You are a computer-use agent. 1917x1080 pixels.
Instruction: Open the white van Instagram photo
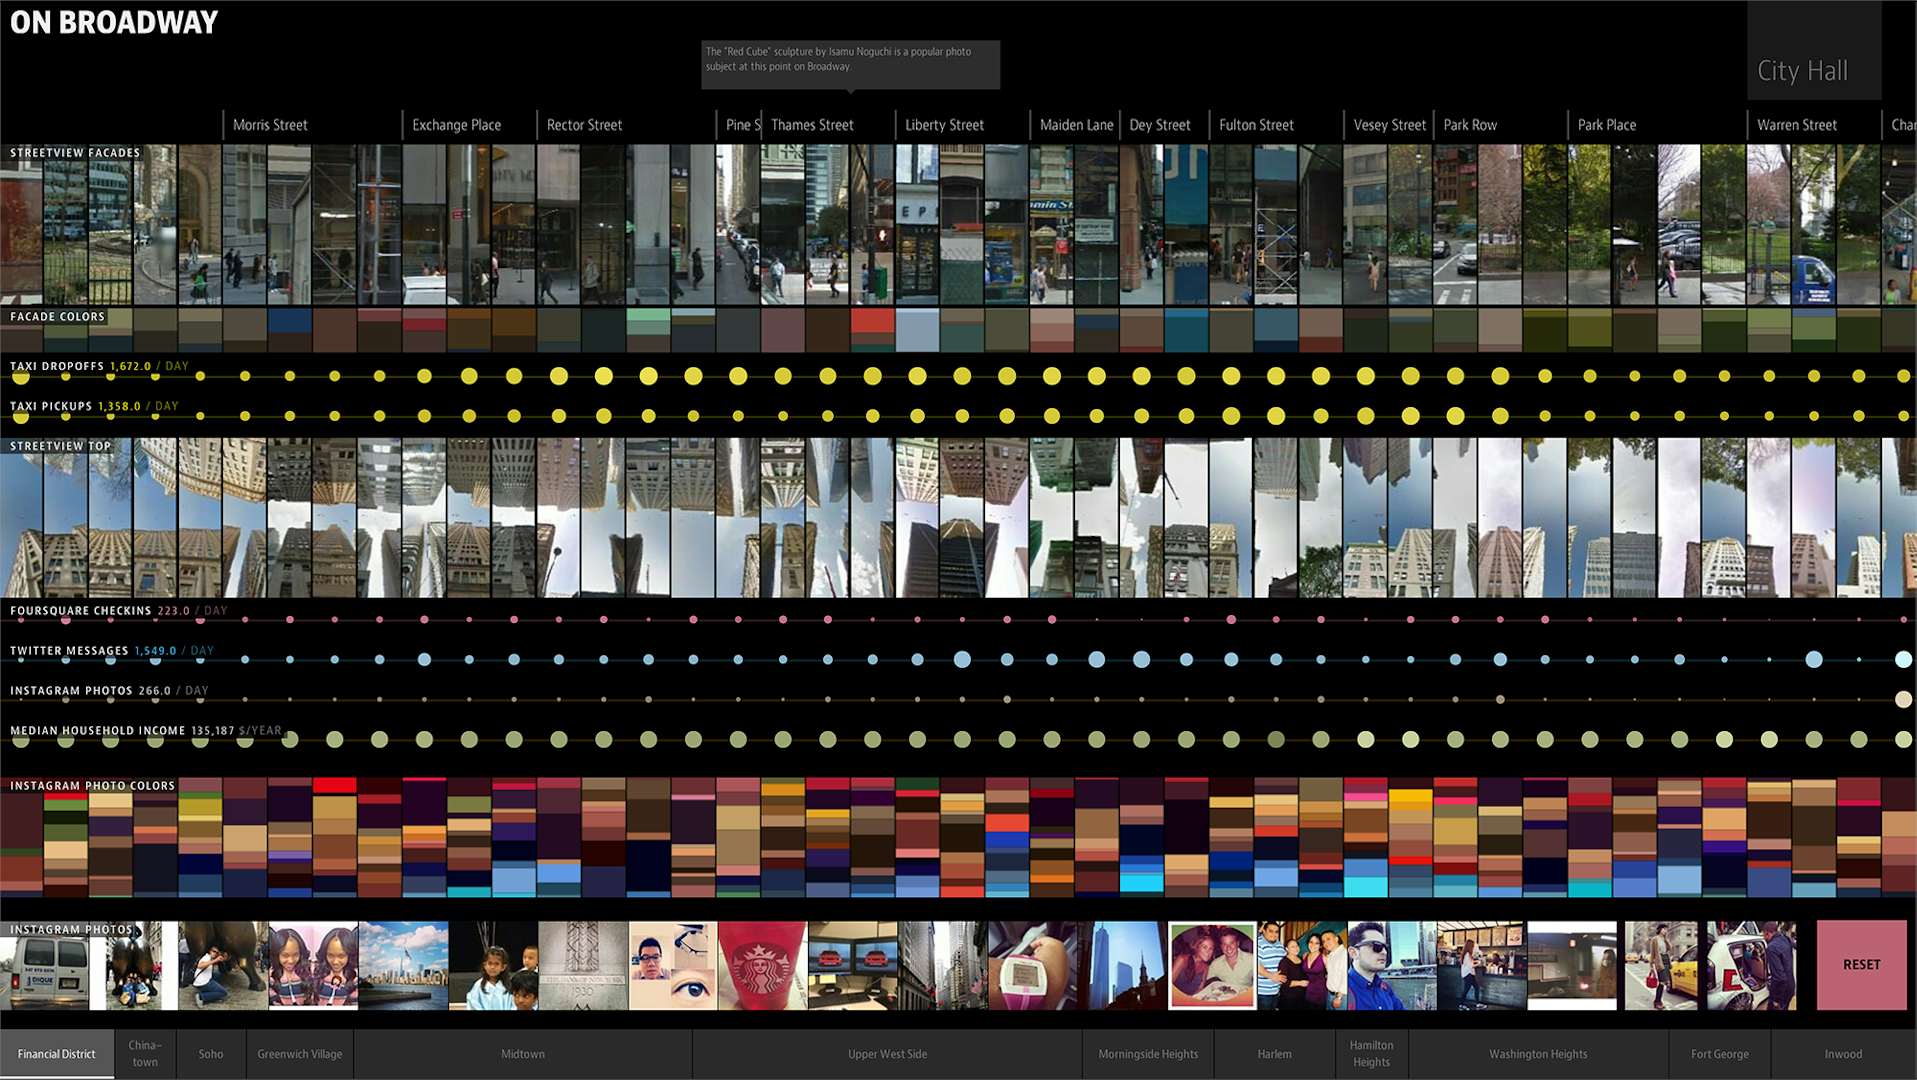tap(45, 968)
